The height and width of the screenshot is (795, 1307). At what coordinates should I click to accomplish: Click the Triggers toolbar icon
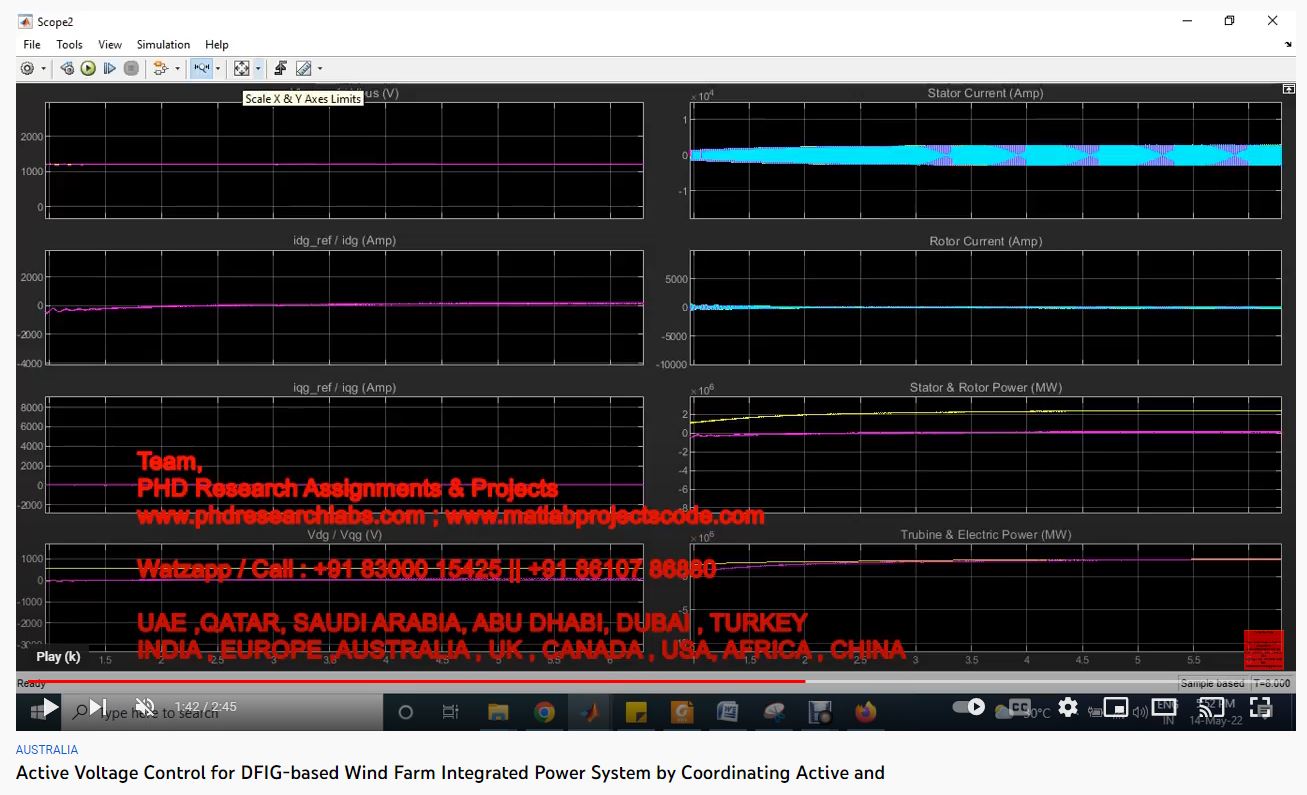pos(281,69)
